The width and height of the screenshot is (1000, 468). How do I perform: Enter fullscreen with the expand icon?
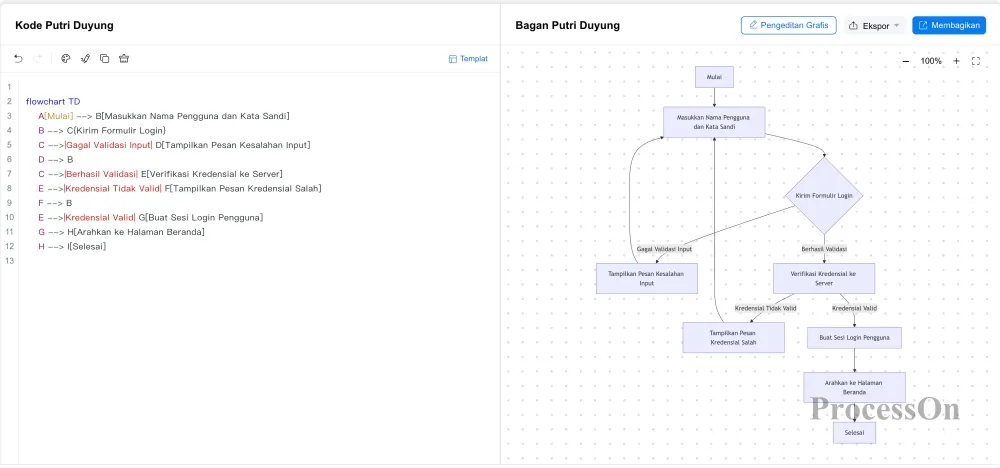click(x=976, y=61)
